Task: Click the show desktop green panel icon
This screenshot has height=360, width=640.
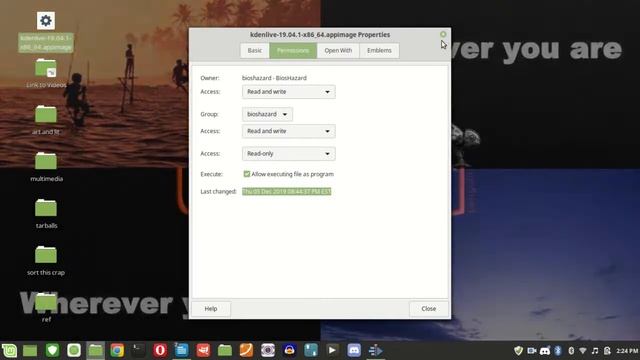Action: point(30,350)
